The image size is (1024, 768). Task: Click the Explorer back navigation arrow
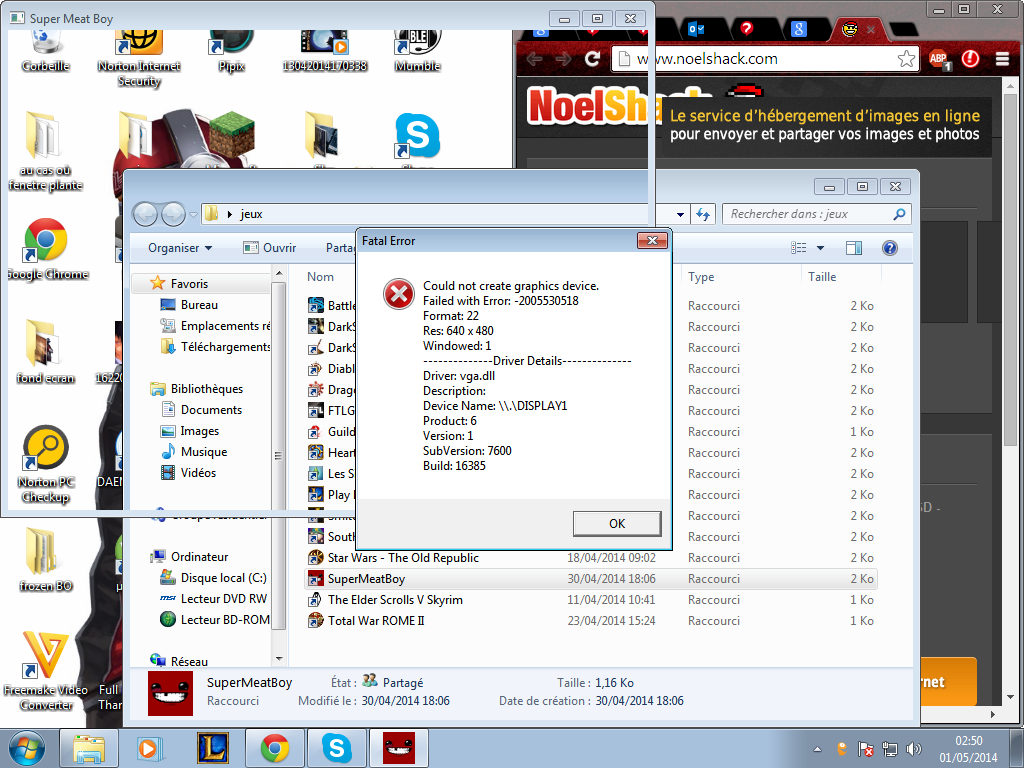(145, 214)
